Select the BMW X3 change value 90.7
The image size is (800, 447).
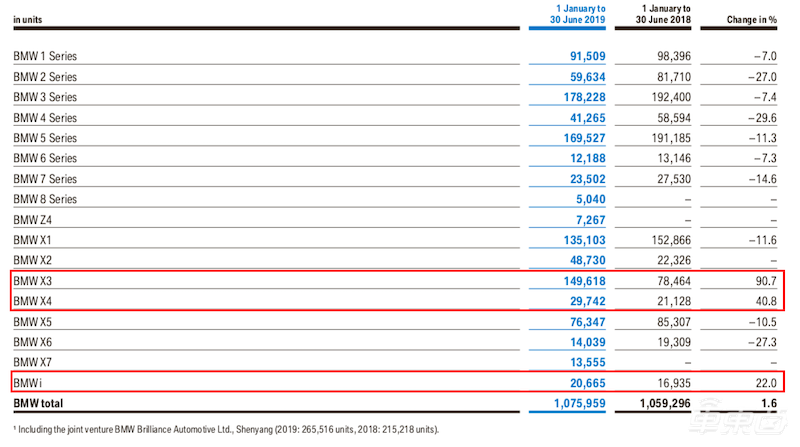pyautogui.click(x=768, y=282)
